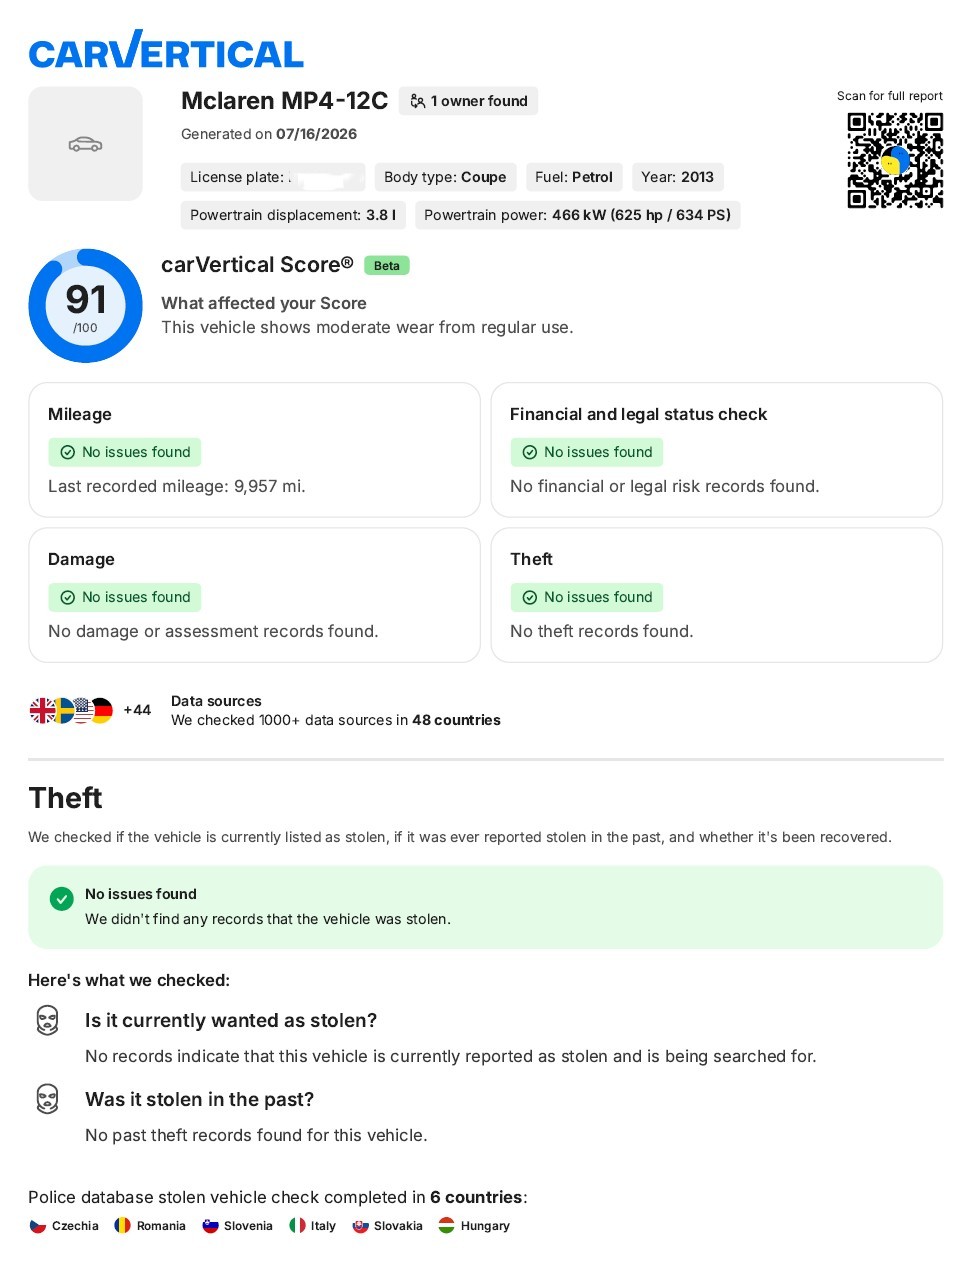Click the Theft card "No issues found" badge
The image size is (970, 1282).
(x=587, y=597)
